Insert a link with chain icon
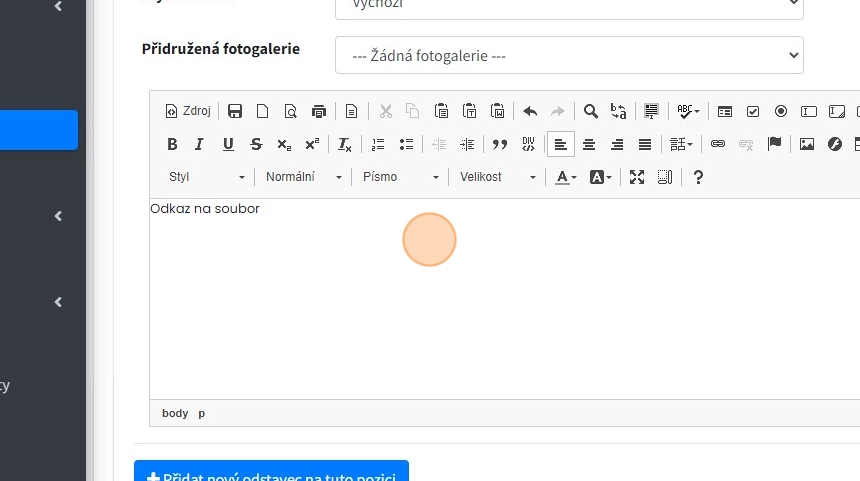860x481 pixels. tap(717, 144)
